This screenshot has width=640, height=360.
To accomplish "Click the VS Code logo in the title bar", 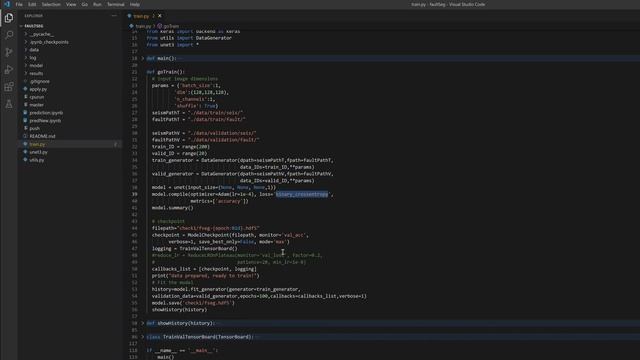I will [x=7, y=4].
